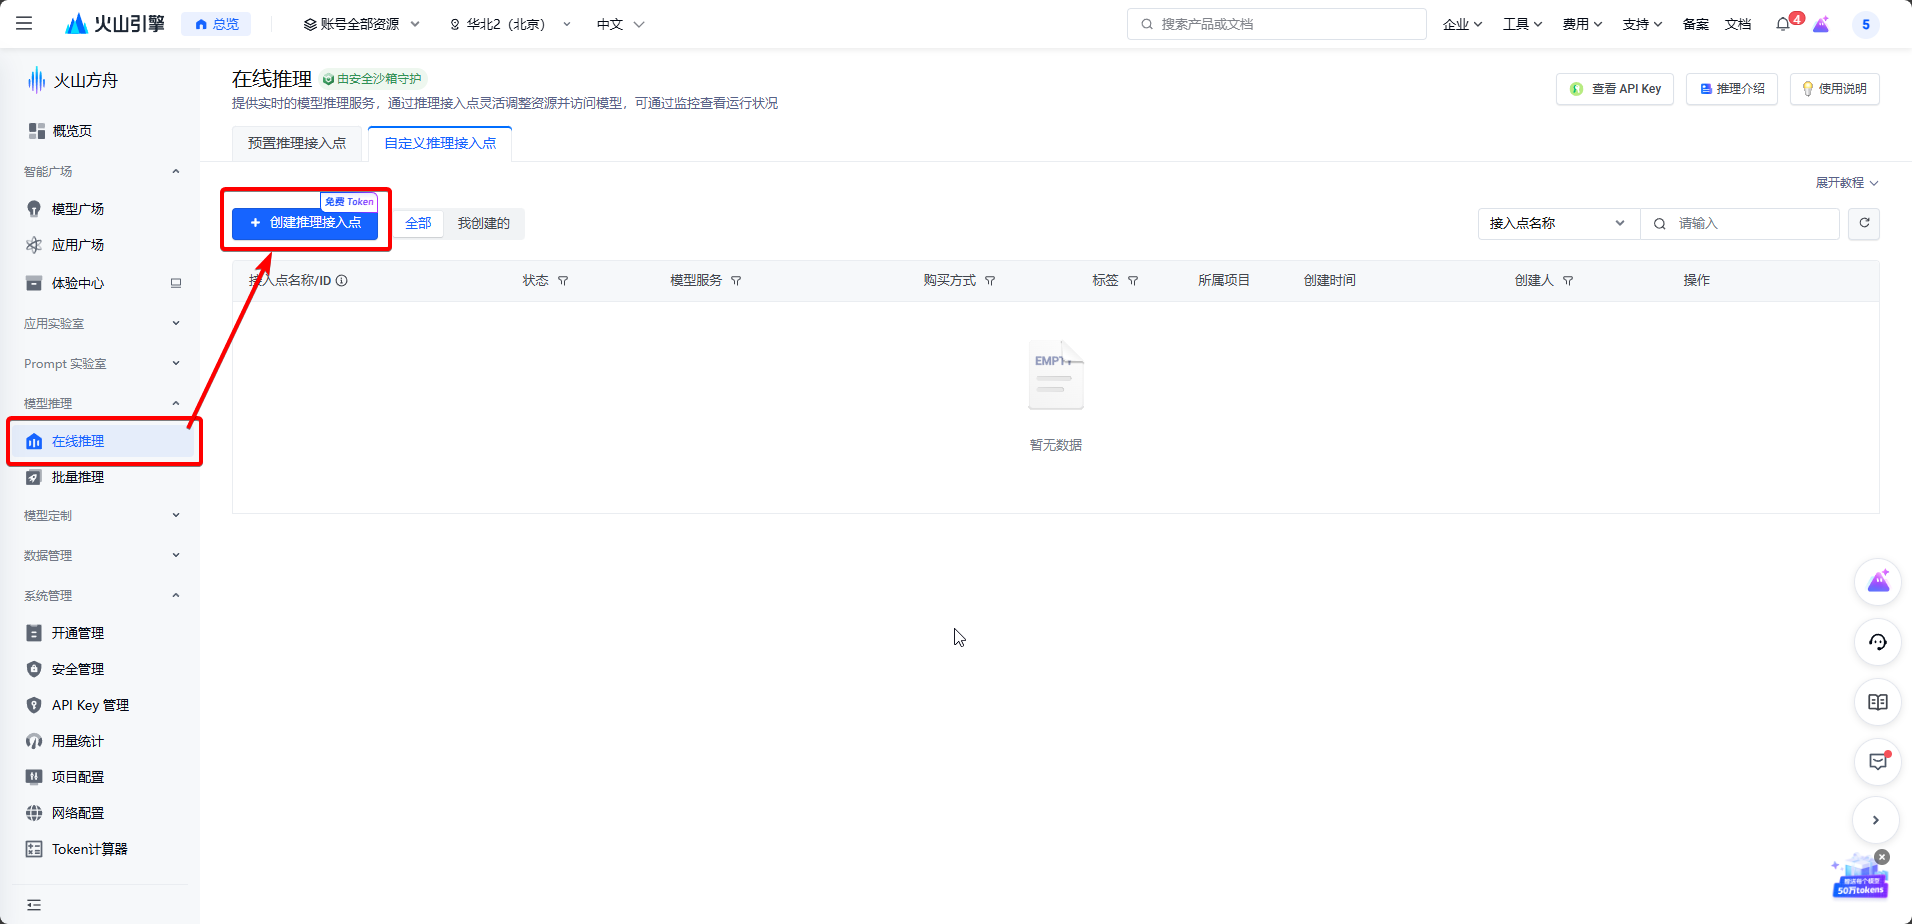Image resolution: width=1912 pixels, height=924 pixels.
Task: Open the feedback icon with red dot
Action: (x=1878, y=762)
